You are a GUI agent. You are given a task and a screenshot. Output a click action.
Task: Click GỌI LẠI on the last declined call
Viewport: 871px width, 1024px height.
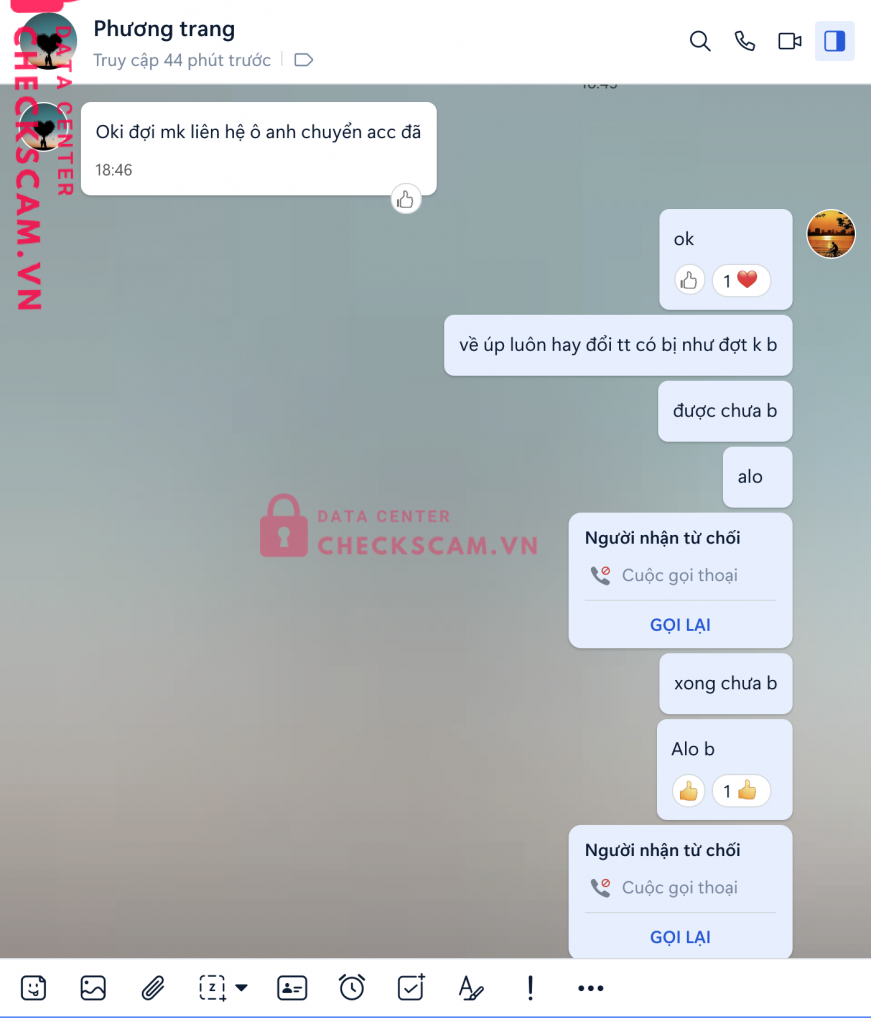[x=680, y=937]
